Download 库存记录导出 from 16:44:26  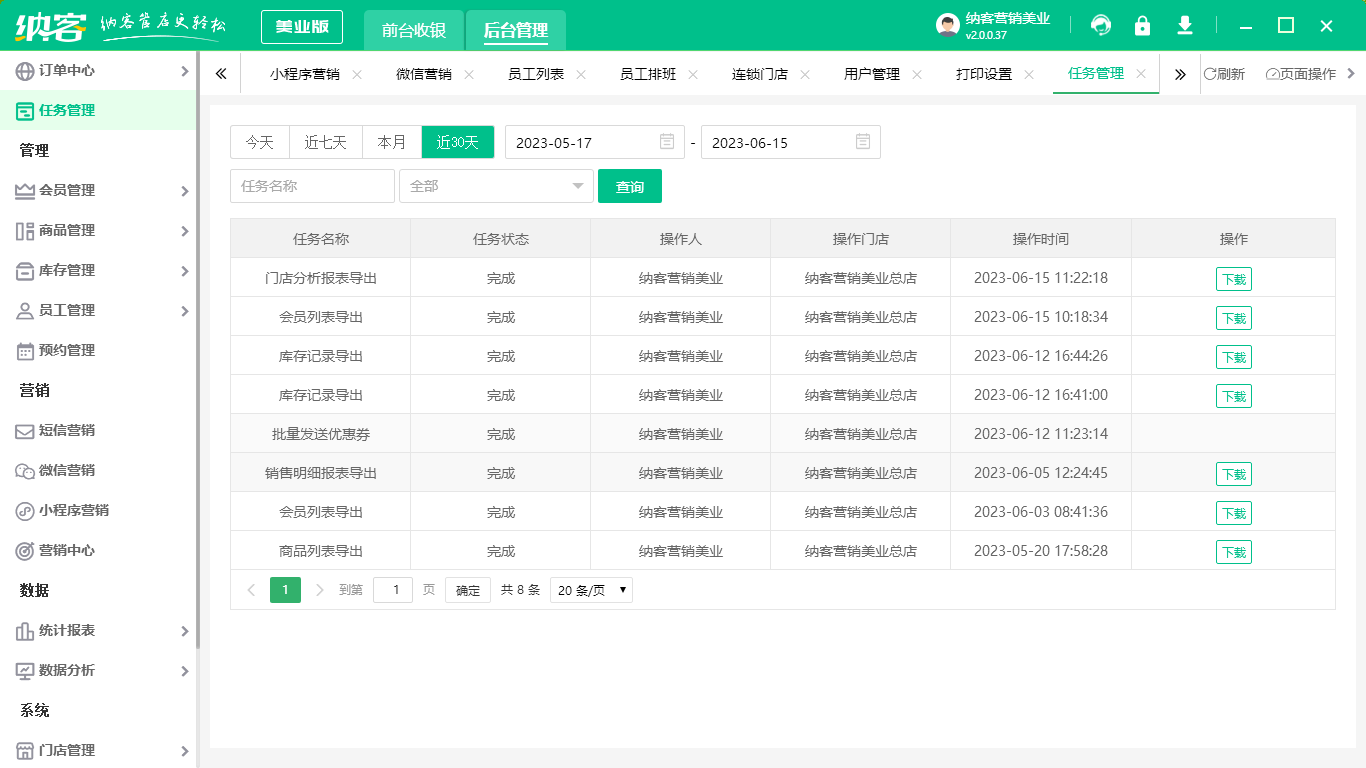[x=1234, y=357]
